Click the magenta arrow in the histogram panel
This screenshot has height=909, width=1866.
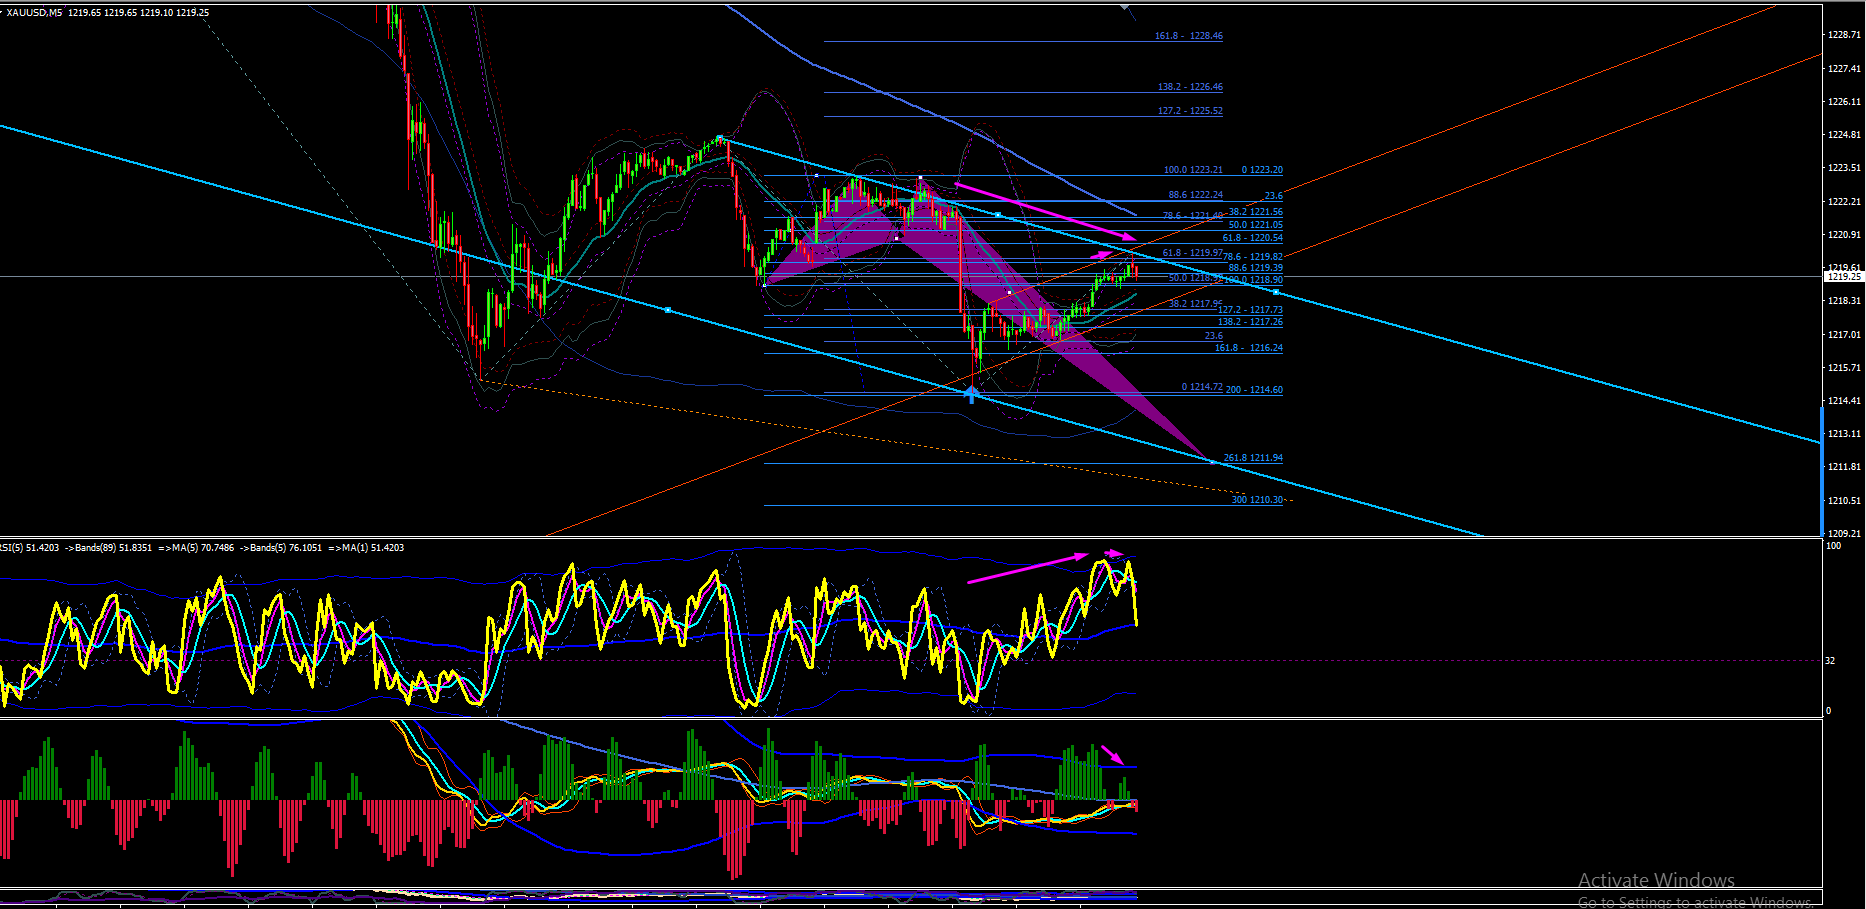1113,755
